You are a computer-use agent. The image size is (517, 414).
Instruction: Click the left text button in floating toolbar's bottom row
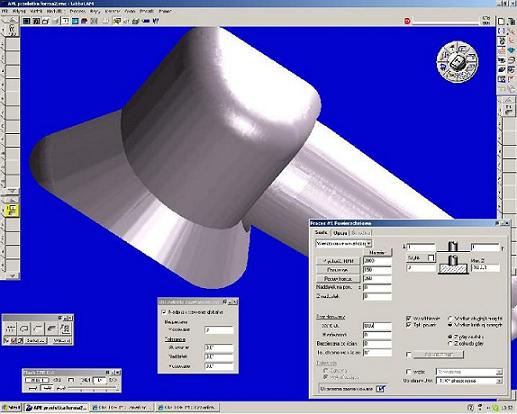pyautogui.click(x=36, y=340)
